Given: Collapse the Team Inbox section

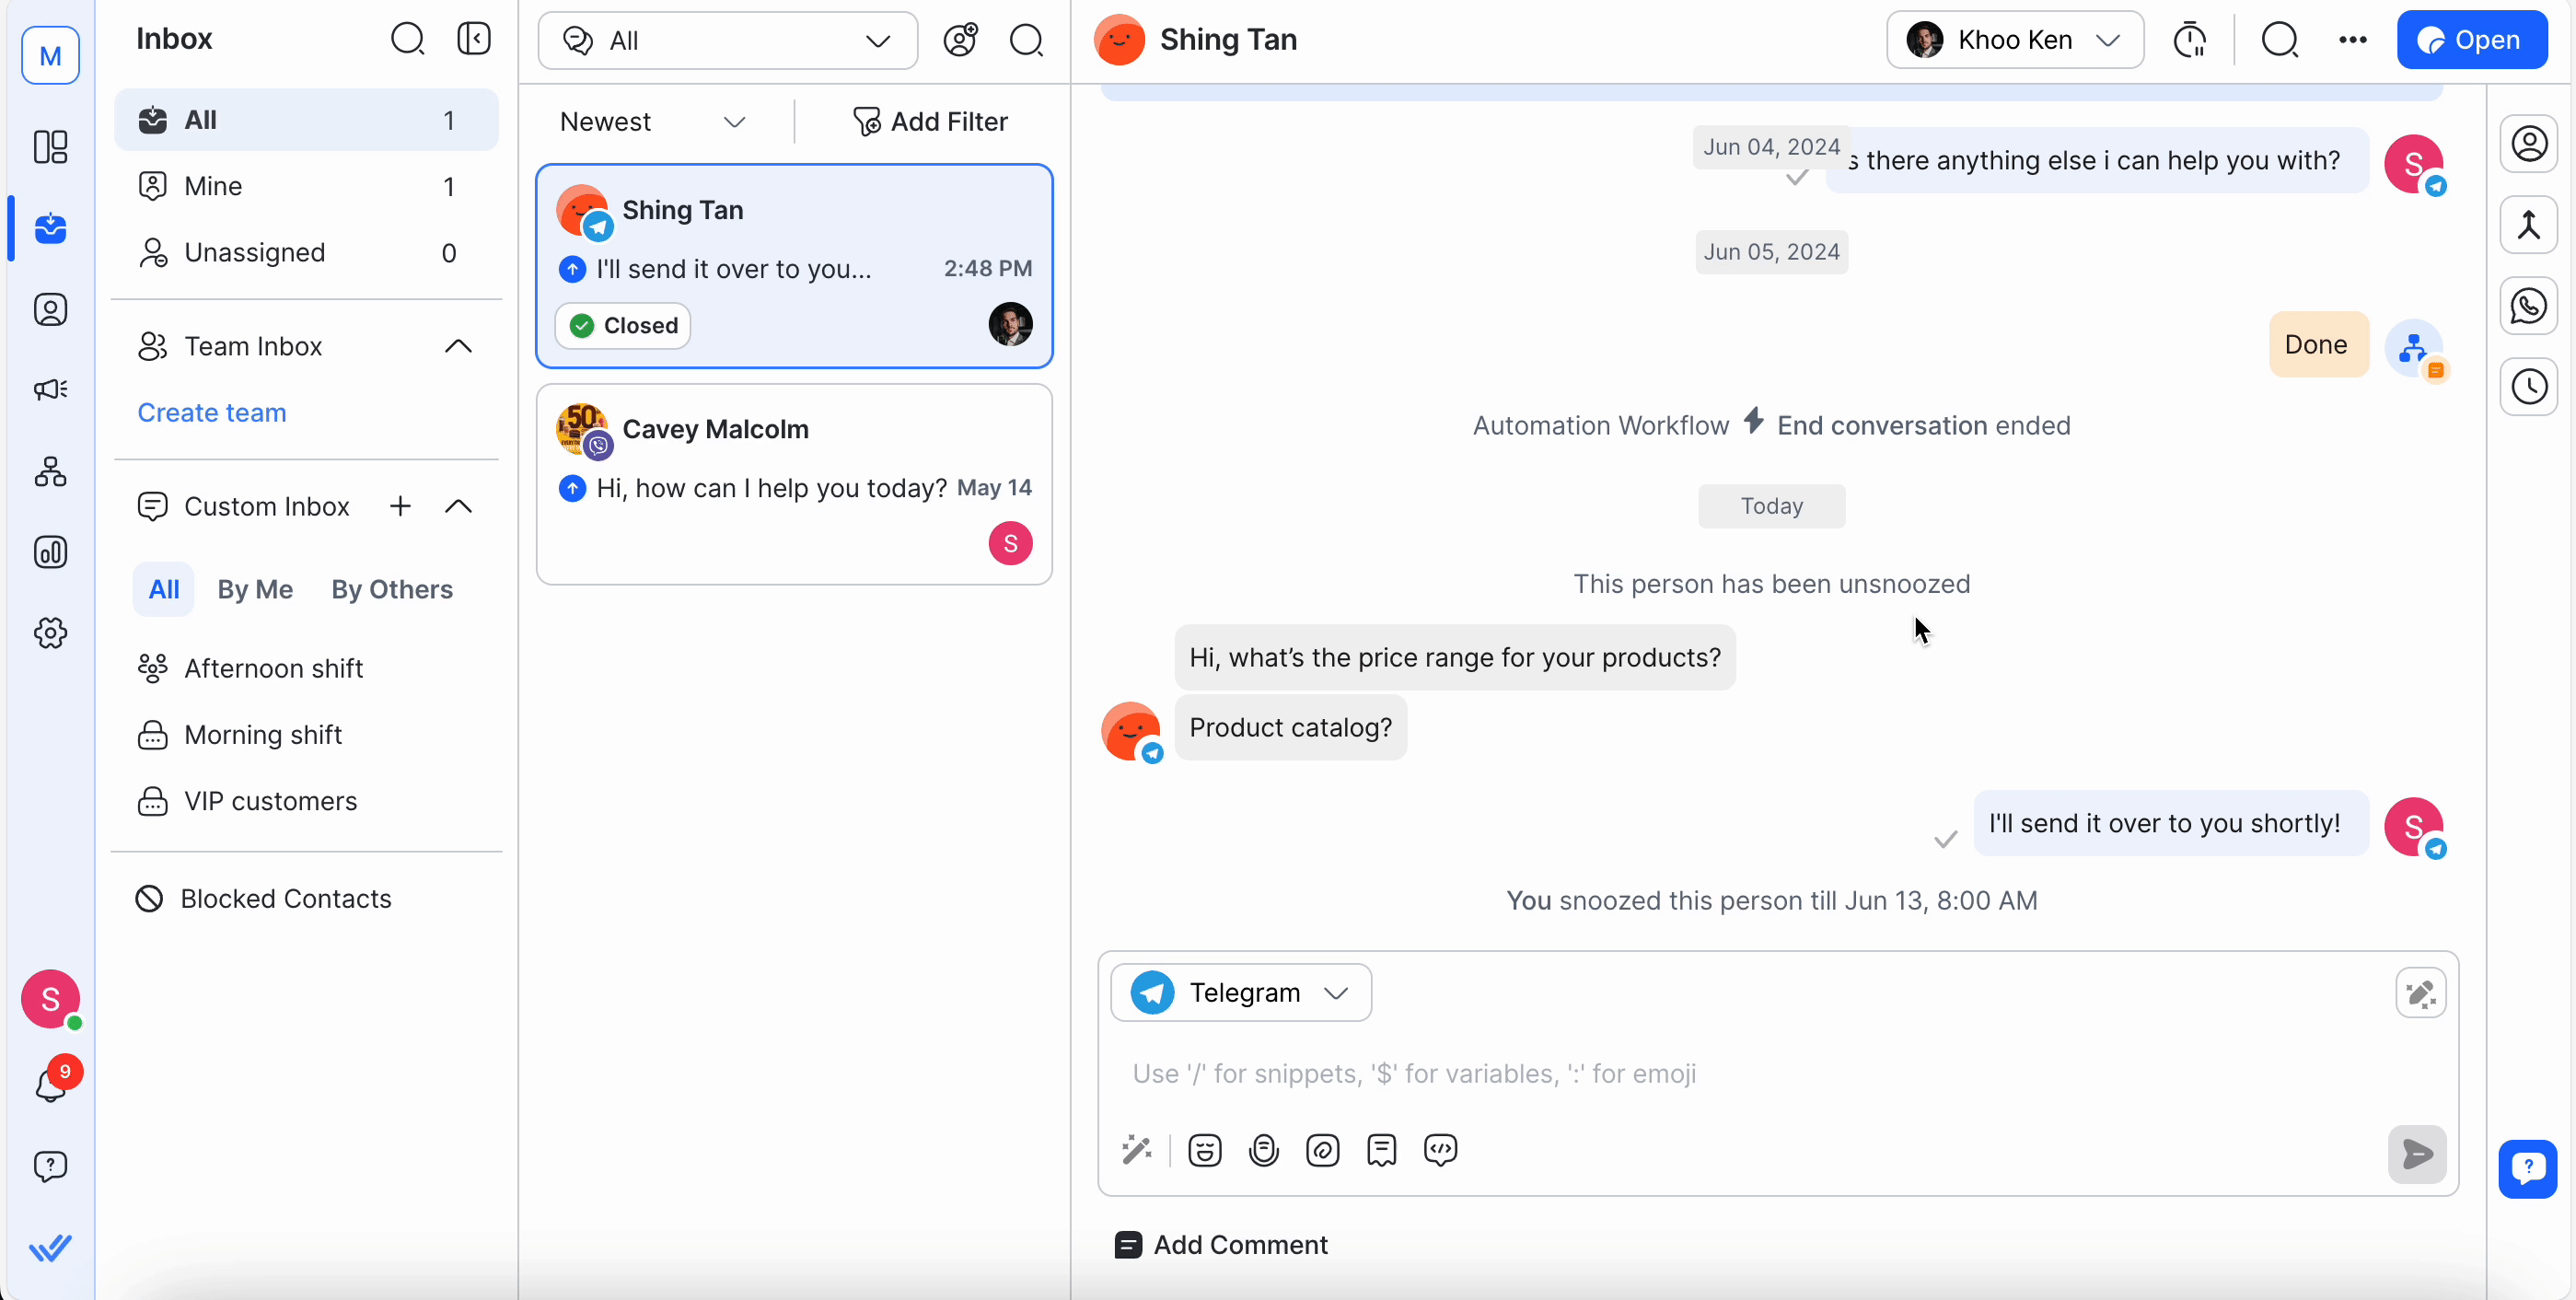Looking at the screenshot, I should (458, 346).
